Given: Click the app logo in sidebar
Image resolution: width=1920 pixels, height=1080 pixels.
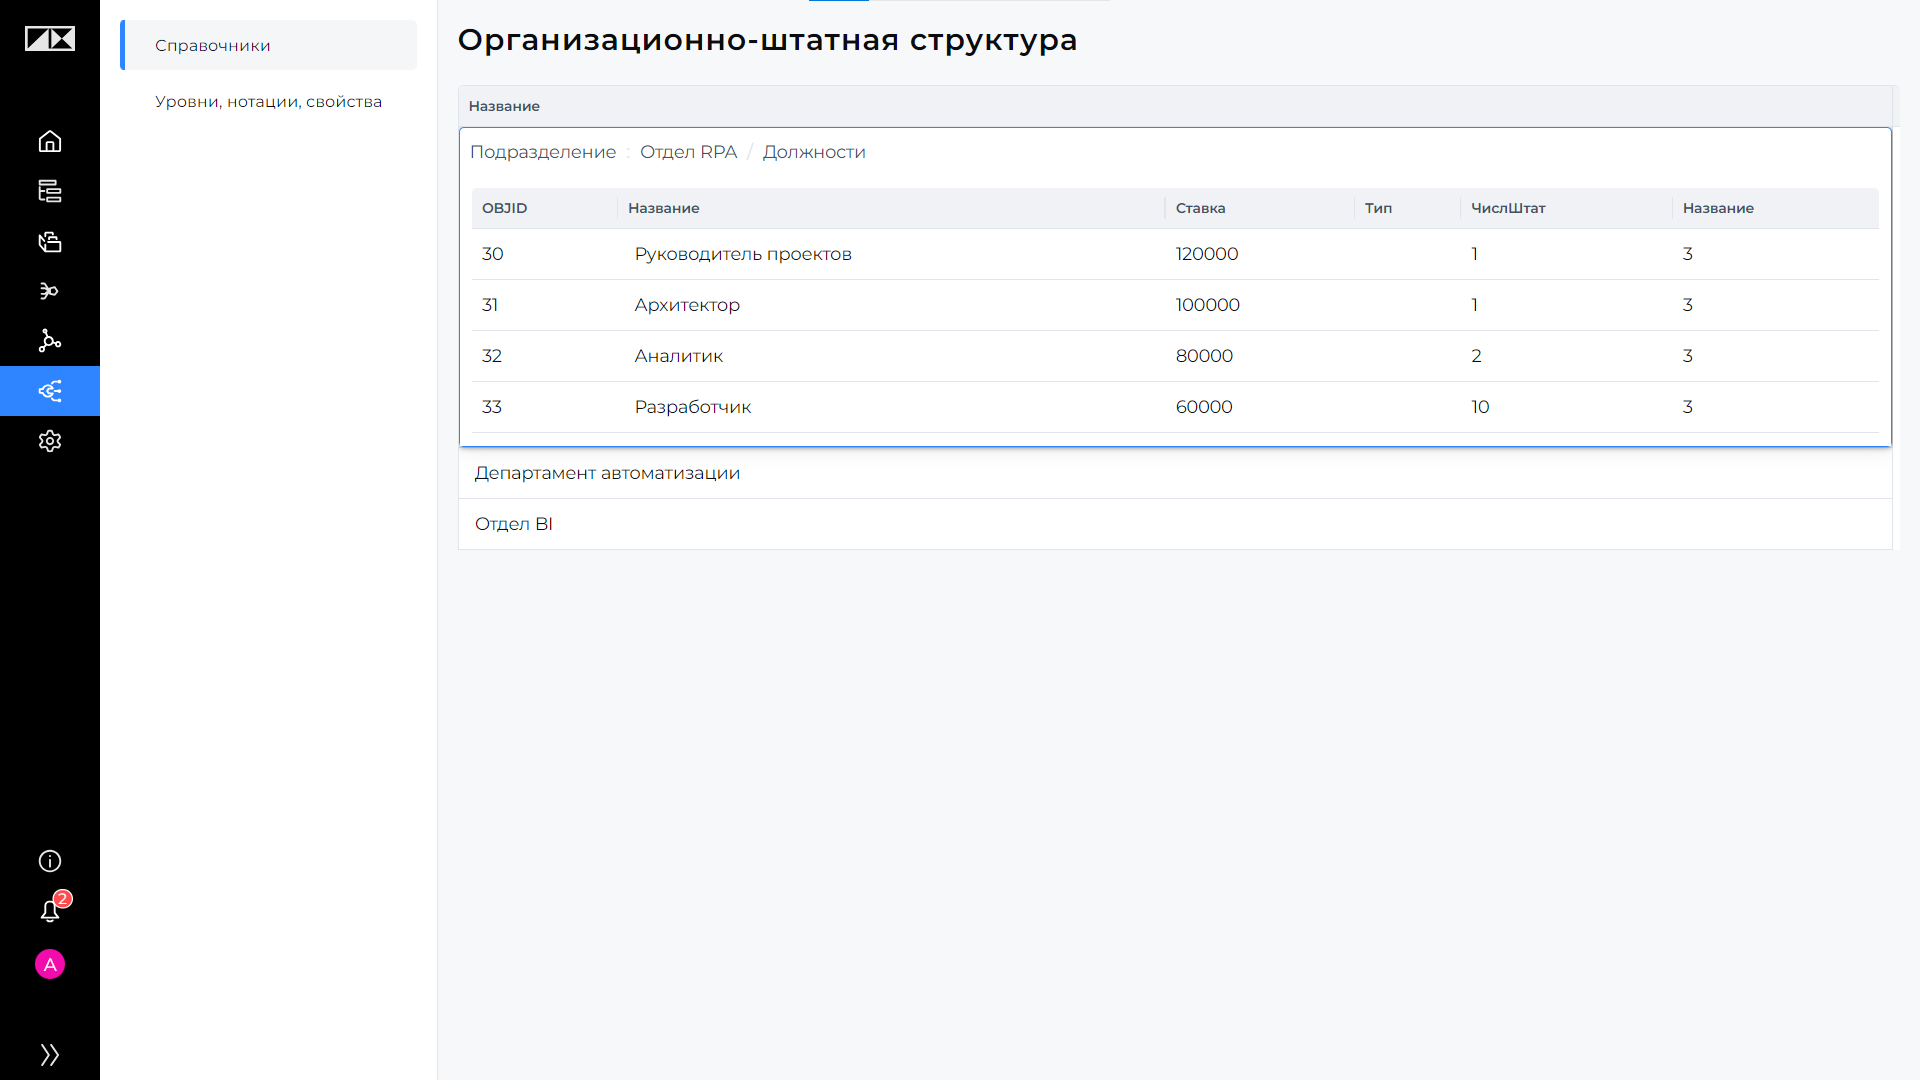Looking at the screenshot, I should pyautogui.click(x=50, y=39).
